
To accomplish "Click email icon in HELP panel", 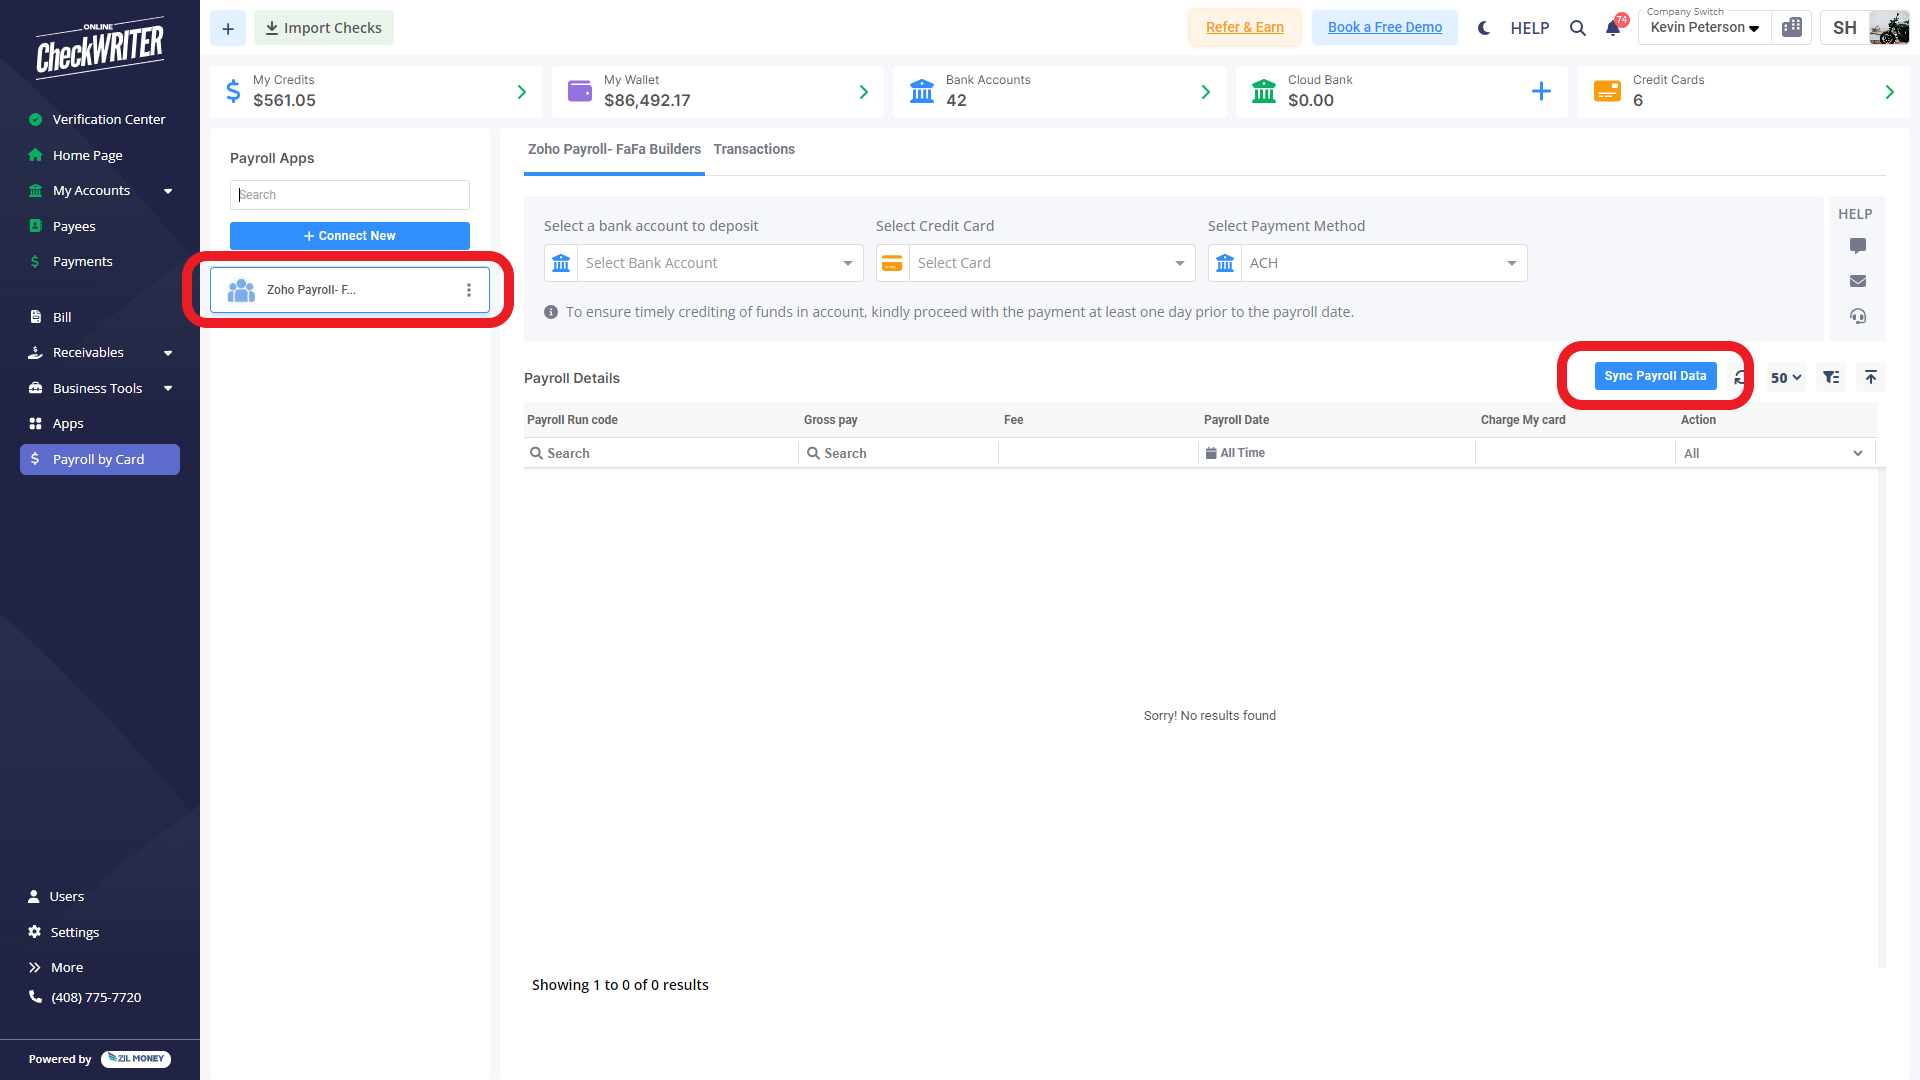I will pos(1858,281).
